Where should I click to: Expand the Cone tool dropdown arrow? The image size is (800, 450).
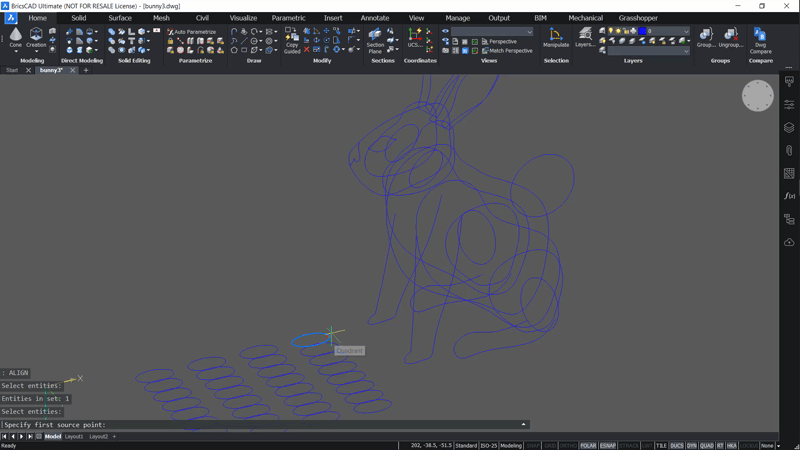tap(16, 51)
